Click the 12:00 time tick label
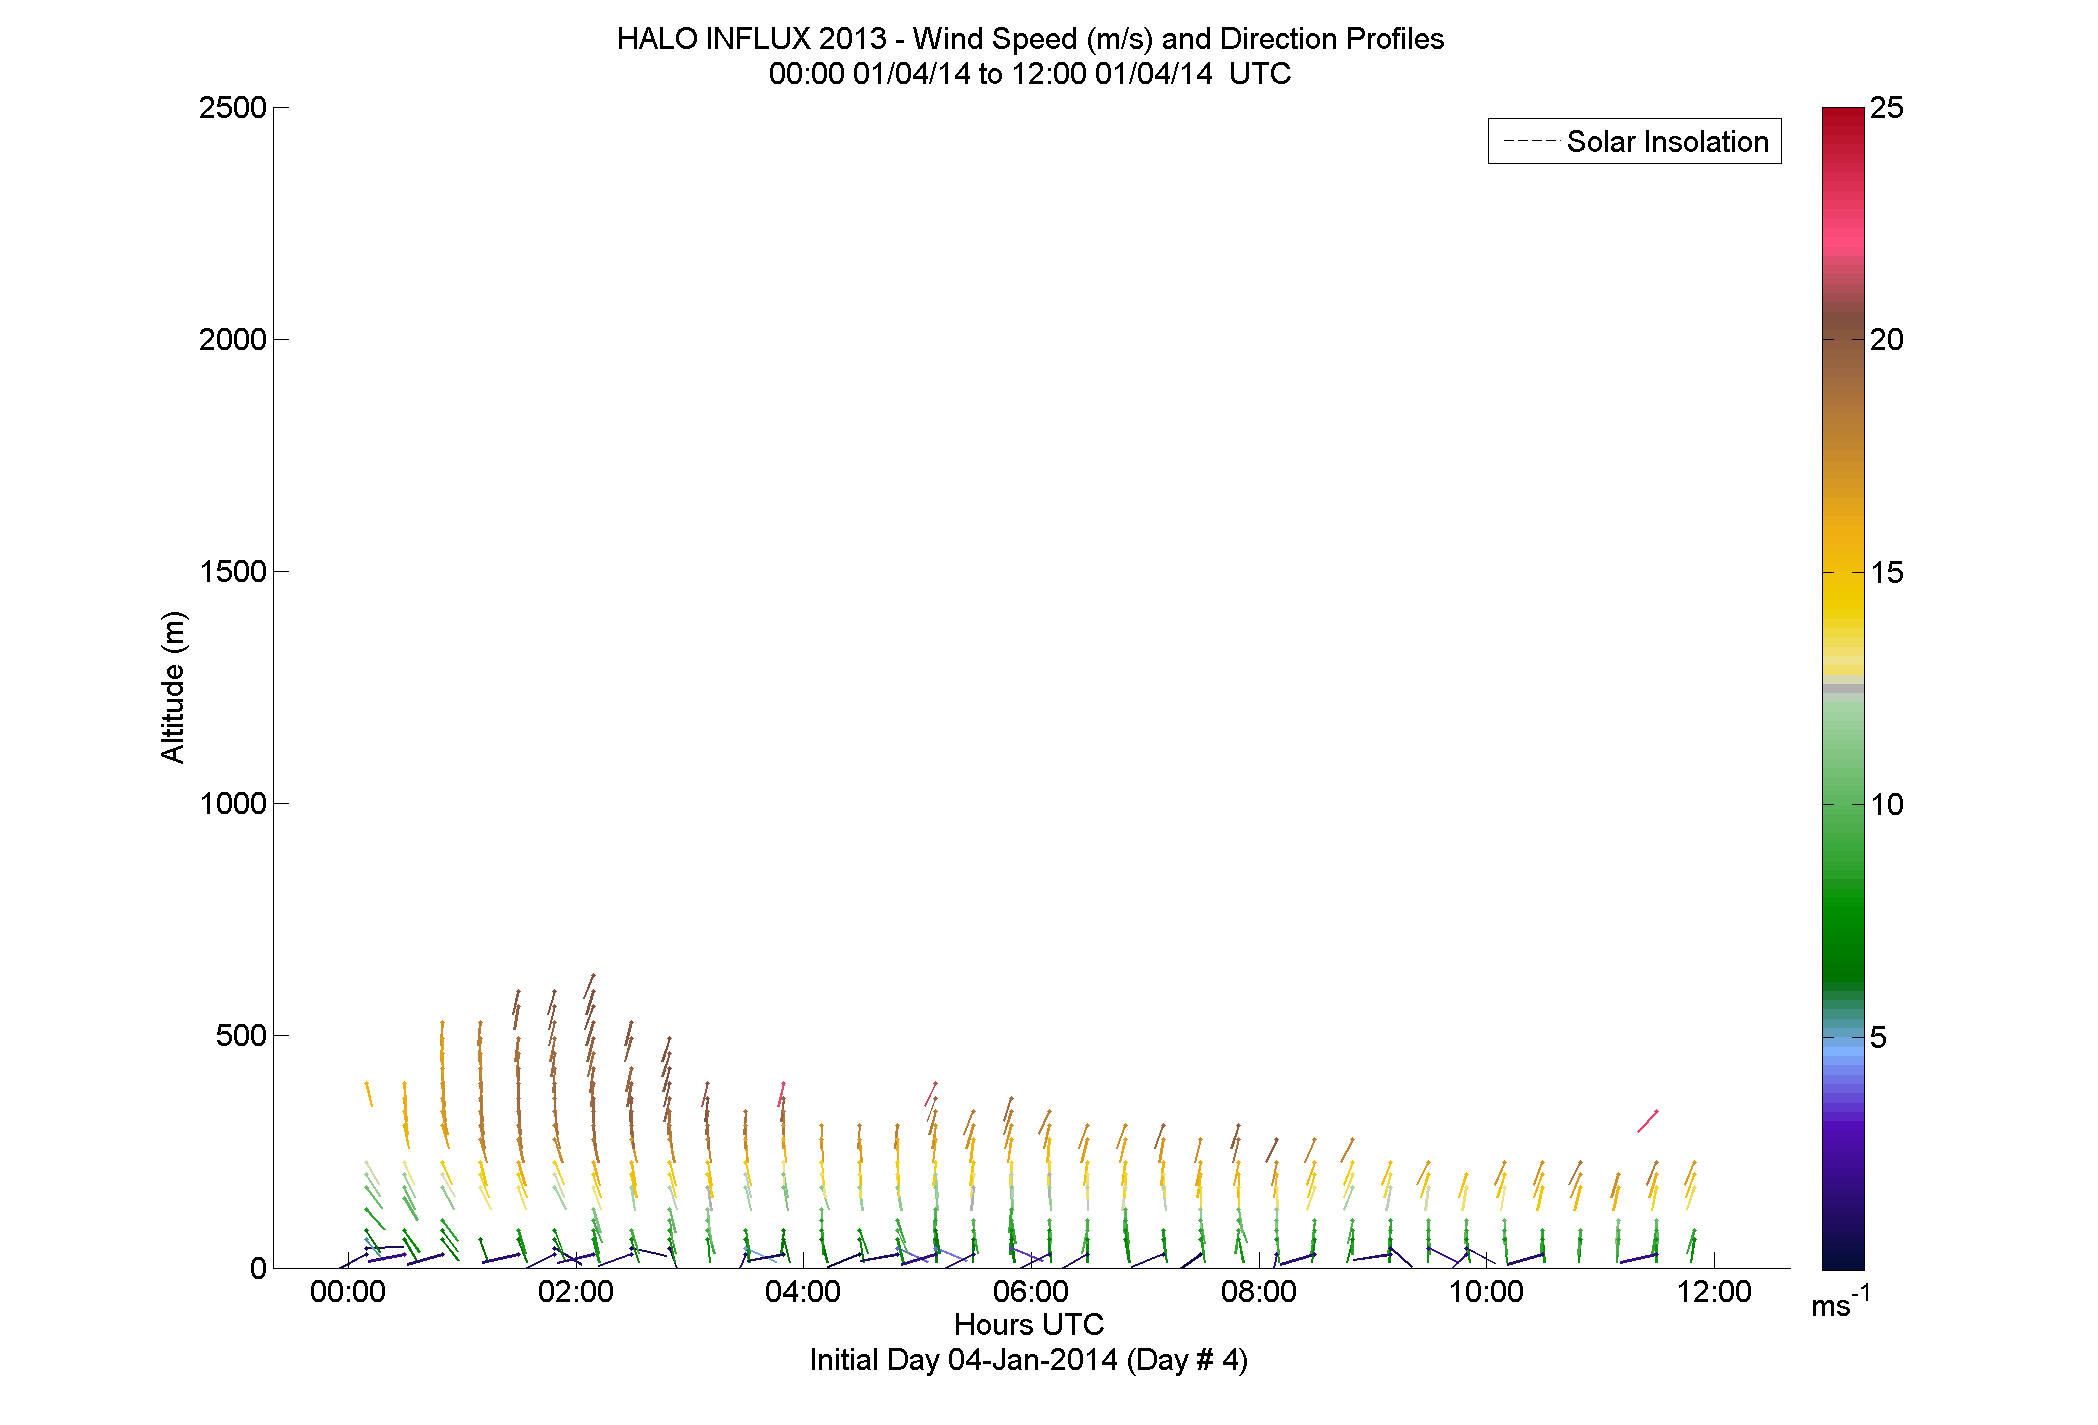The width and height of the screenshot is (2098, 1425). [1714, 1291]
